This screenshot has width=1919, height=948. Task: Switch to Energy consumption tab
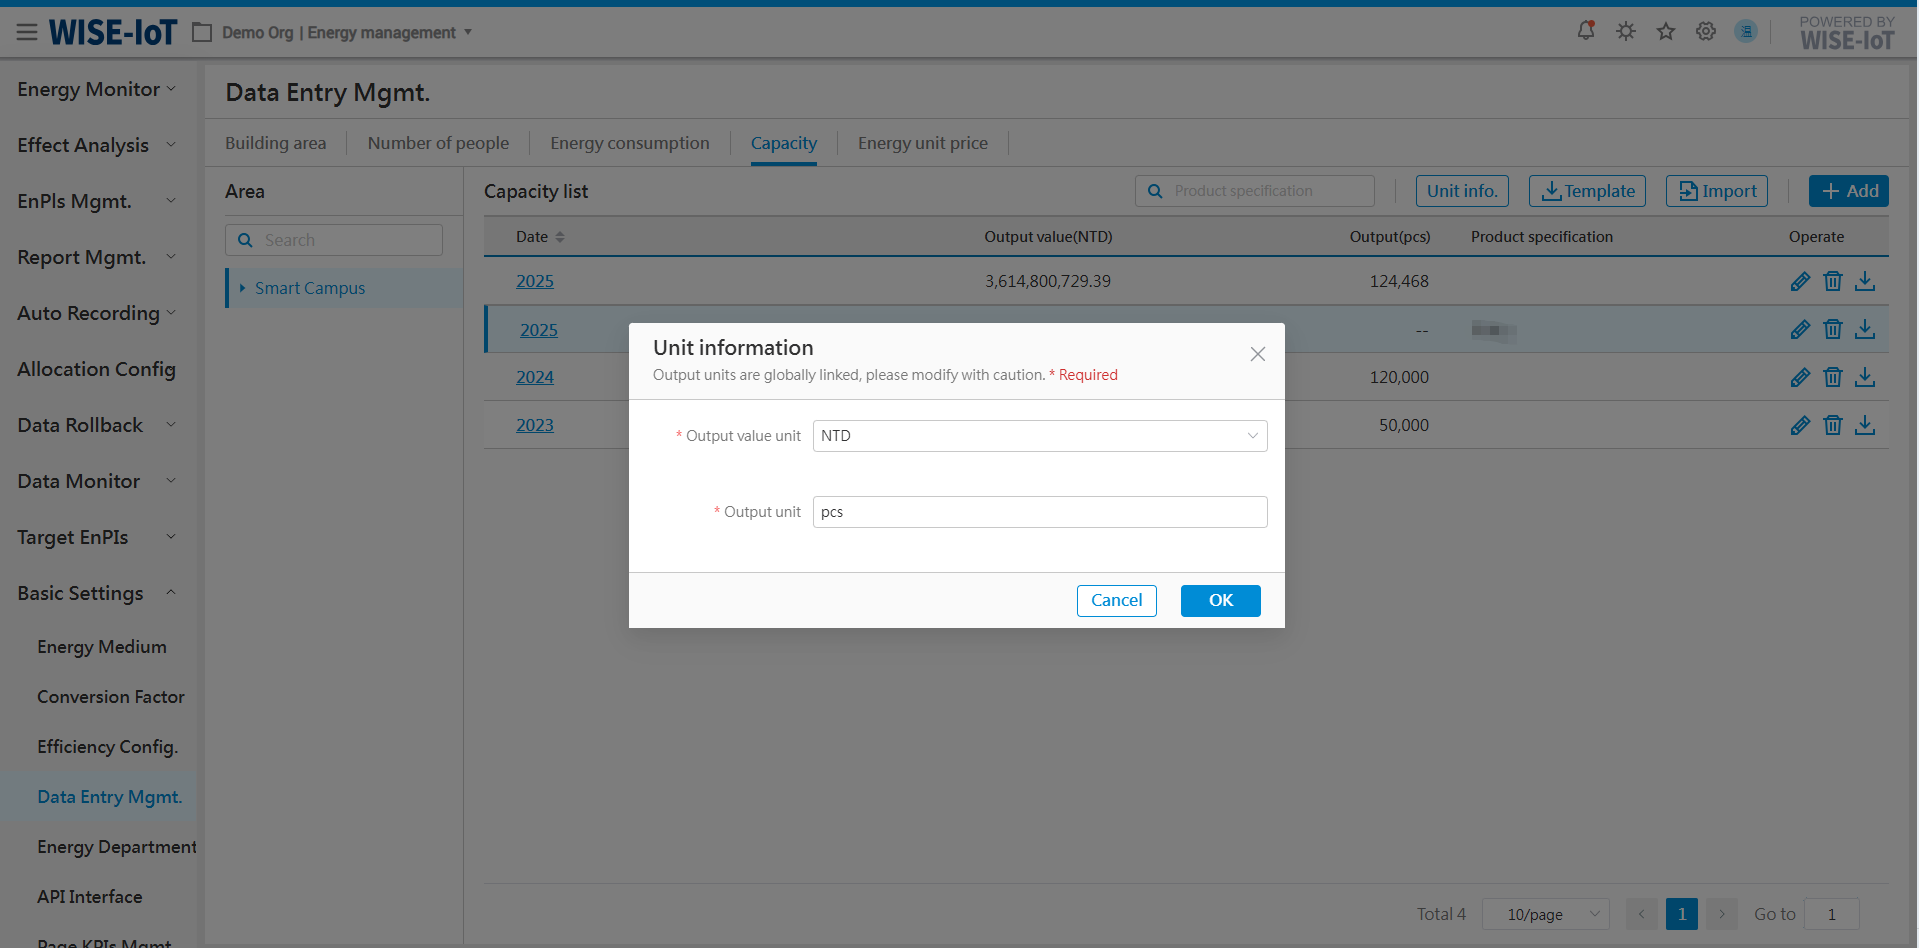coord(629,143)
